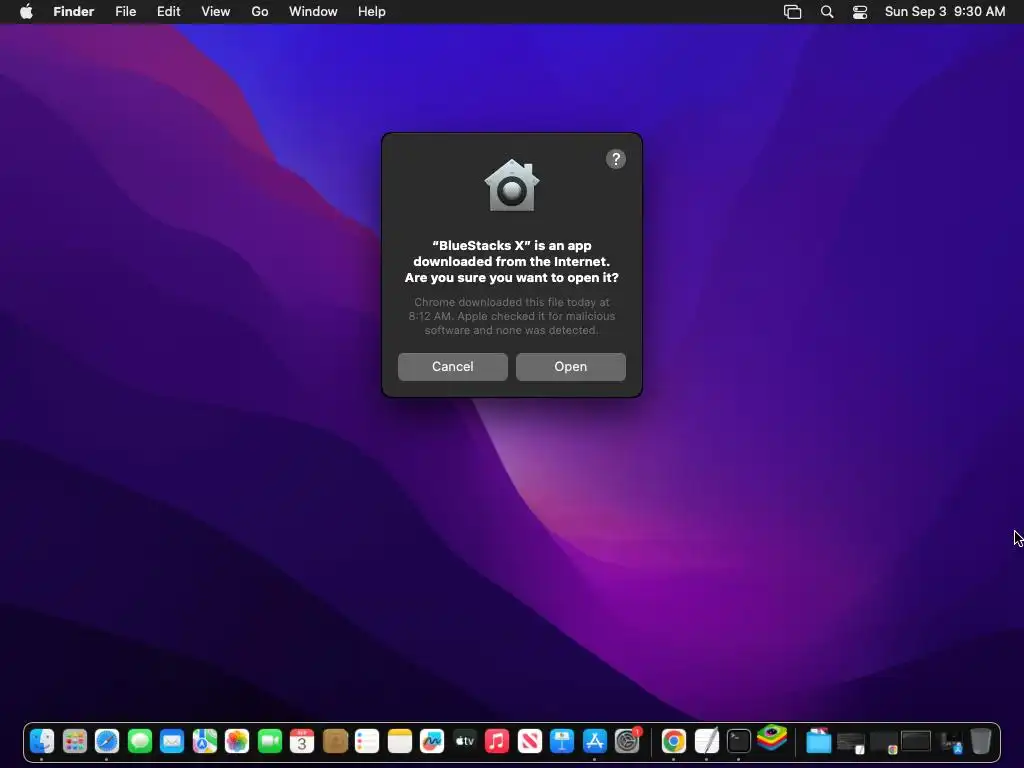Open TextEdit in the Dock

(706, 741)
